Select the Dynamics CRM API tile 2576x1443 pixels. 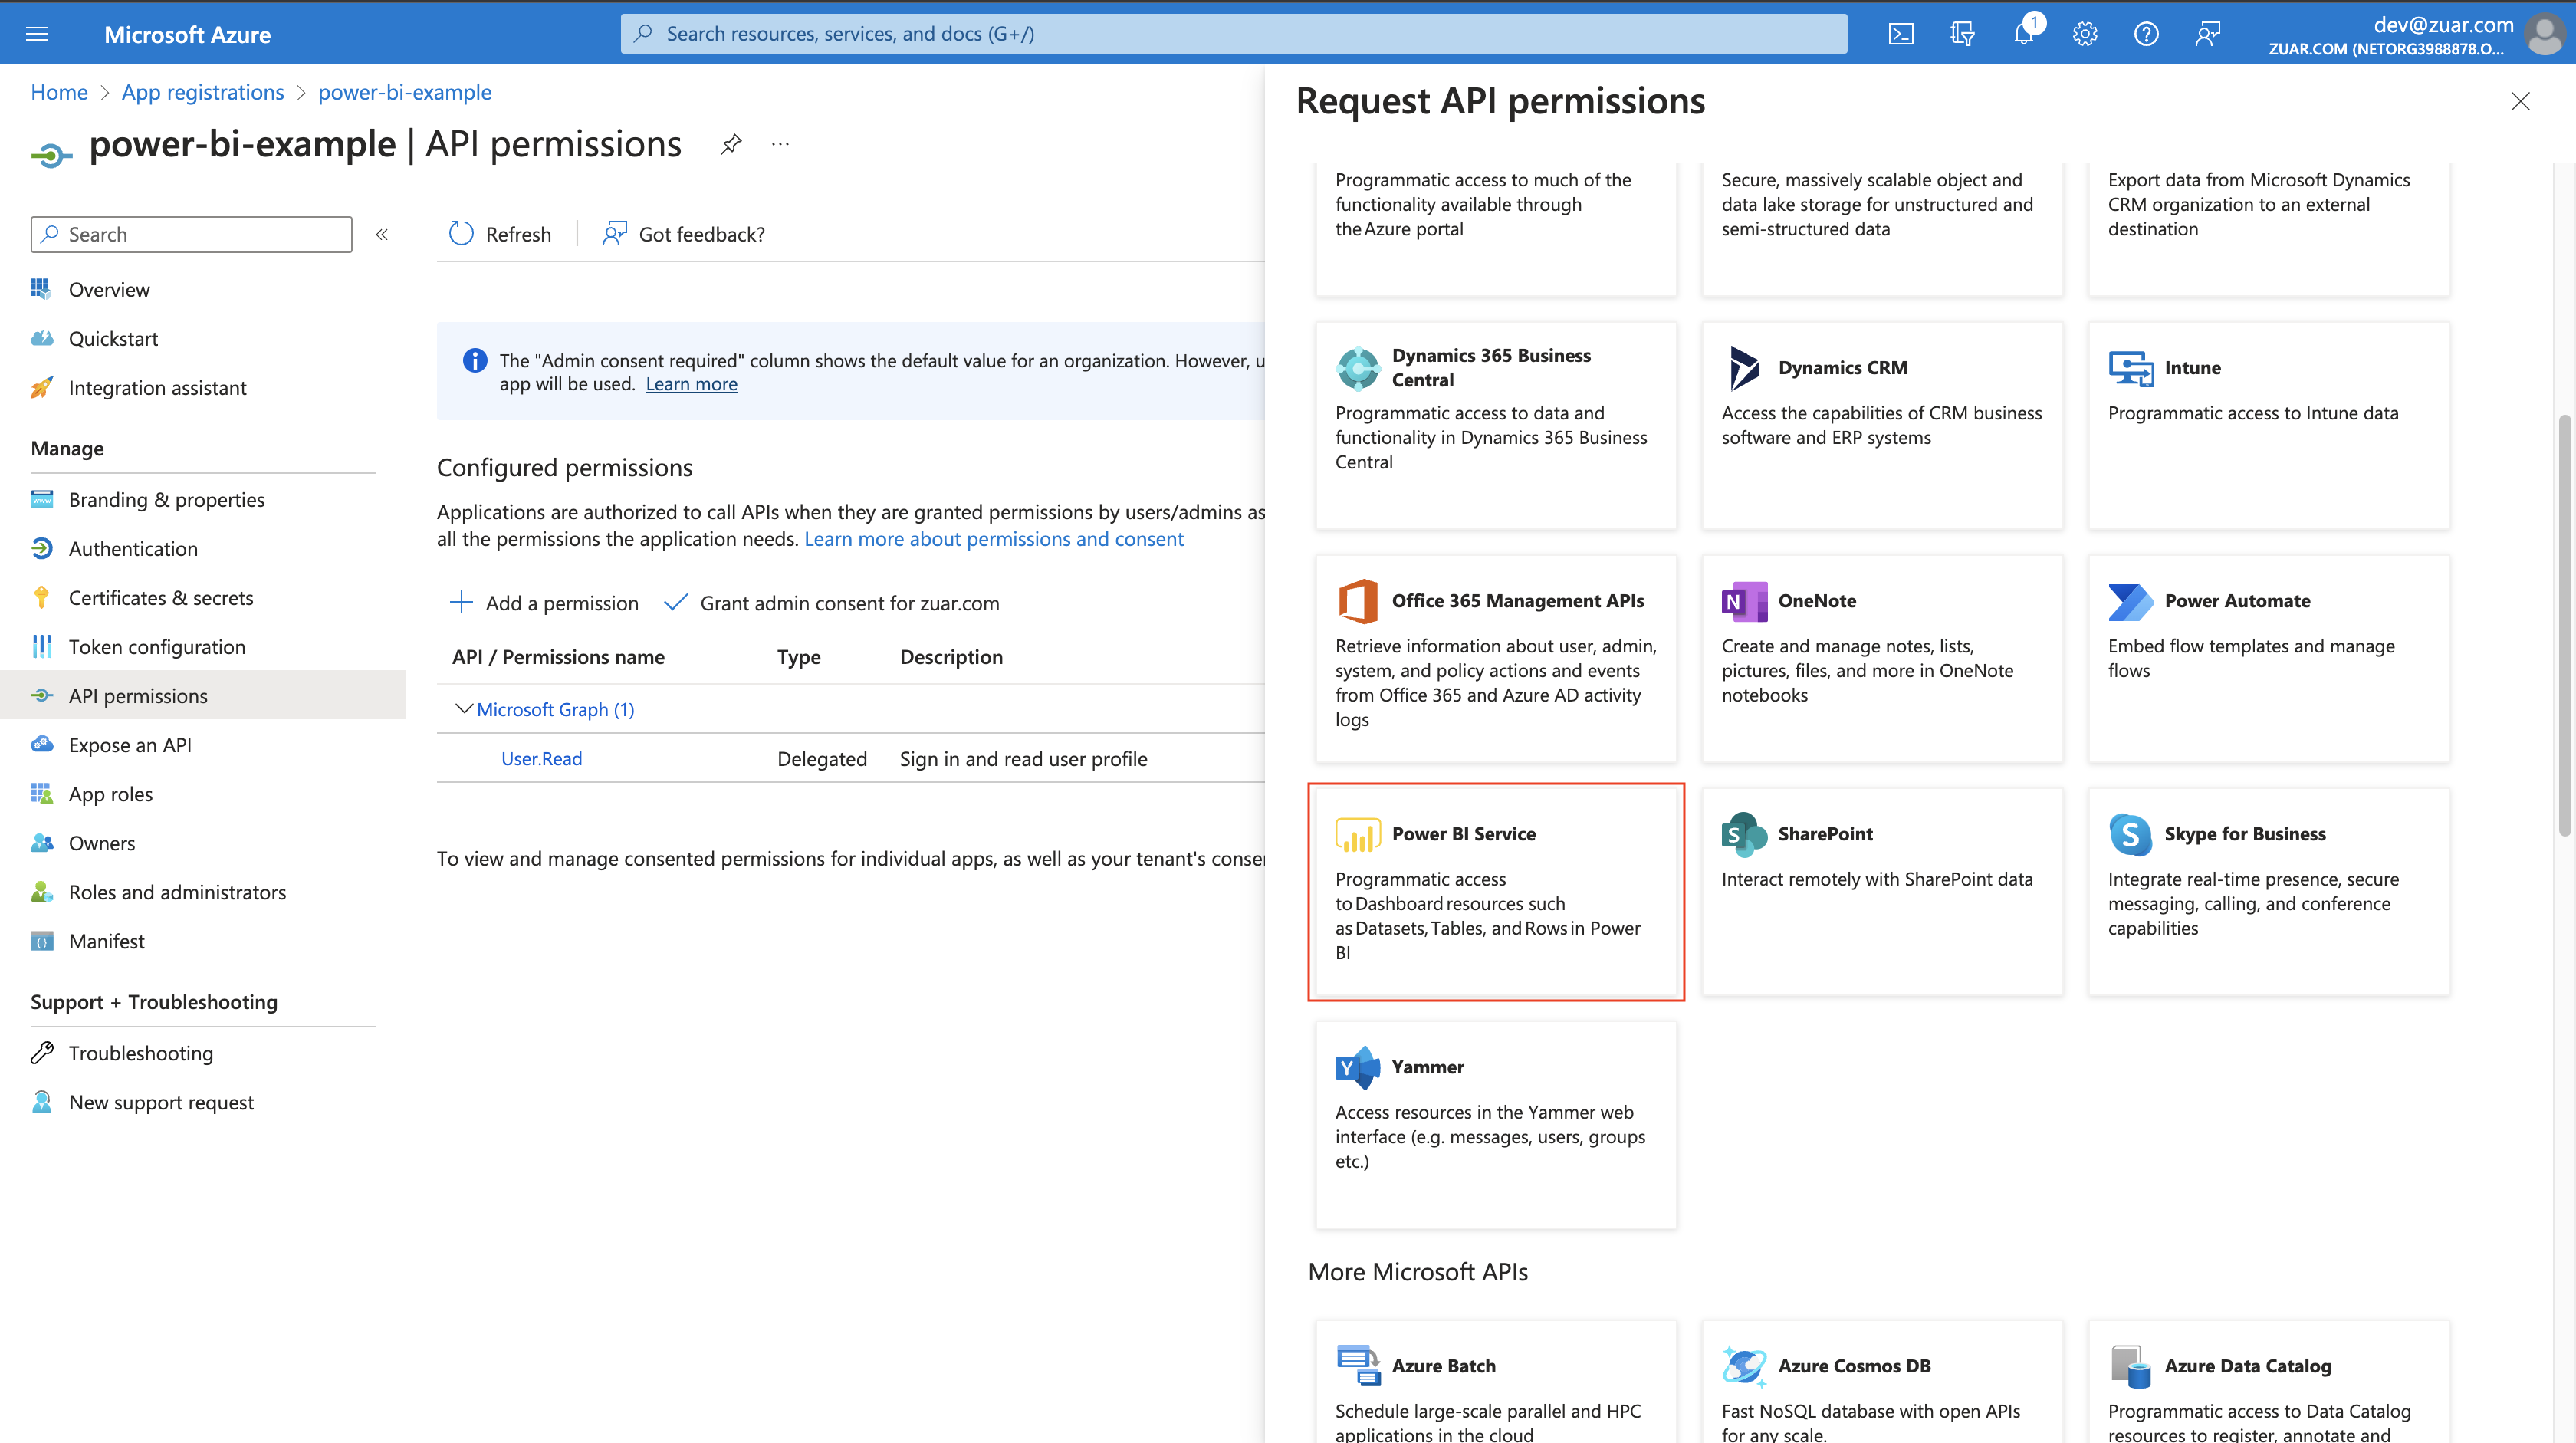point(1882,426)
